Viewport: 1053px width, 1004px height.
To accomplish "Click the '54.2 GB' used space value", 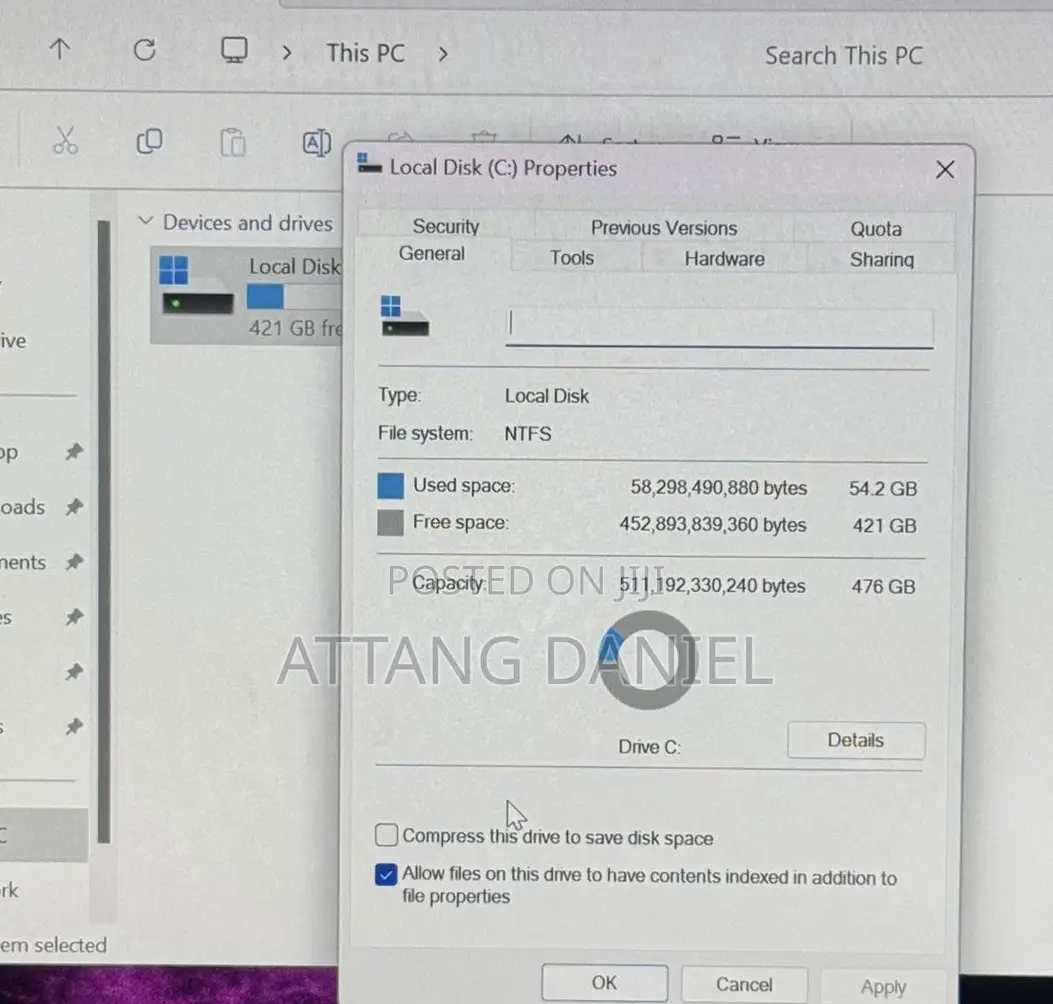I will click(x=882, y=488).
